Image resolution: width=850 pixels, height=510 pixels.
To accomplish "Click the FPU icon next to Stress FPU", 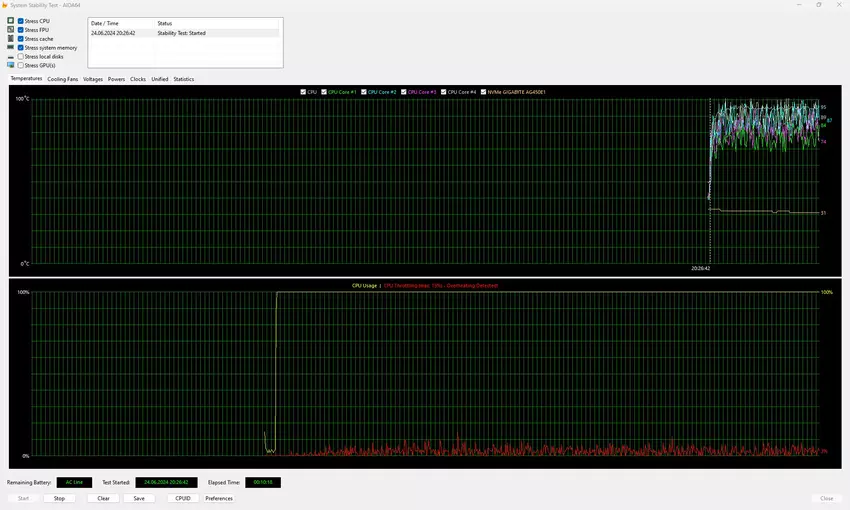I will pos(10,29).
